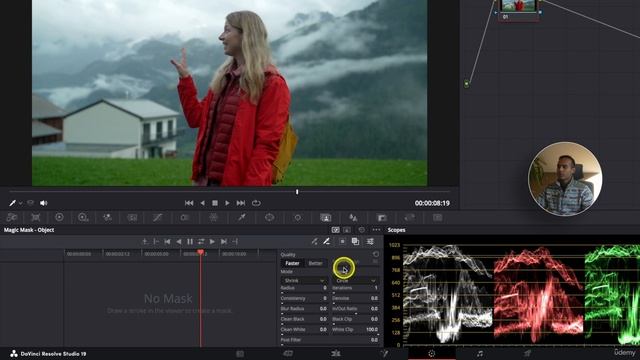
Task: Stop viewer playback
Action: (215, 203)
